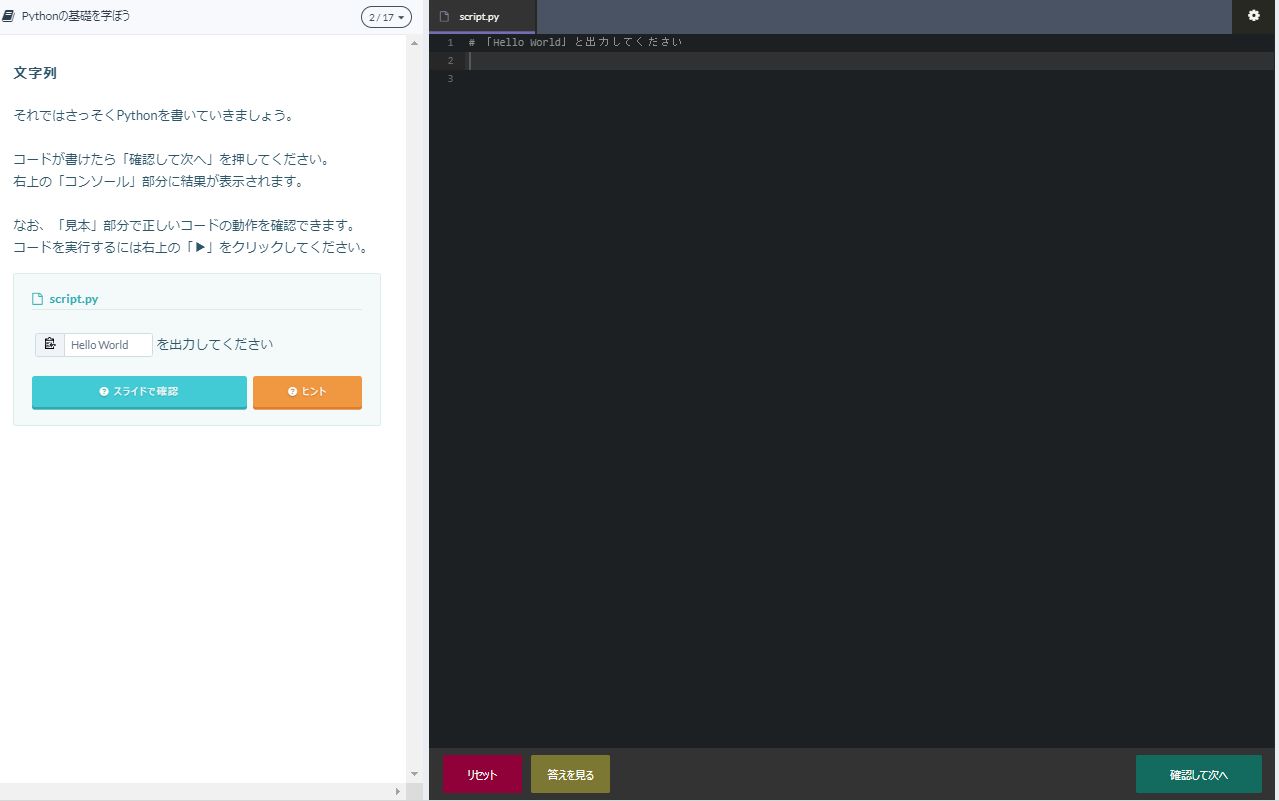Click the file icon next to script.py in the instructions

(x=38, y=299)
